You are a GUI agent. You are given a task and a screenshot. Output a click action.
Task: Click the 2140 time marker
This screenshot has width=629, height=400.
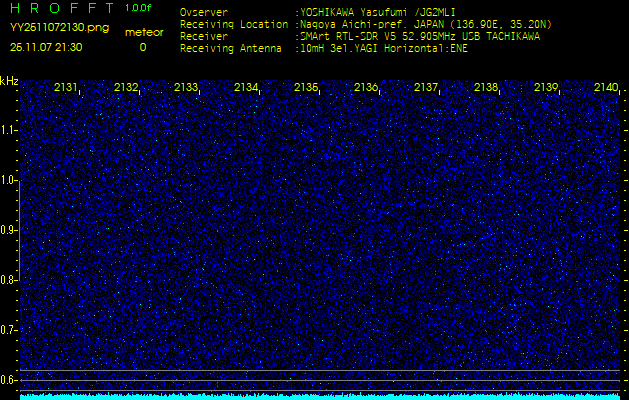pos(605,88)
